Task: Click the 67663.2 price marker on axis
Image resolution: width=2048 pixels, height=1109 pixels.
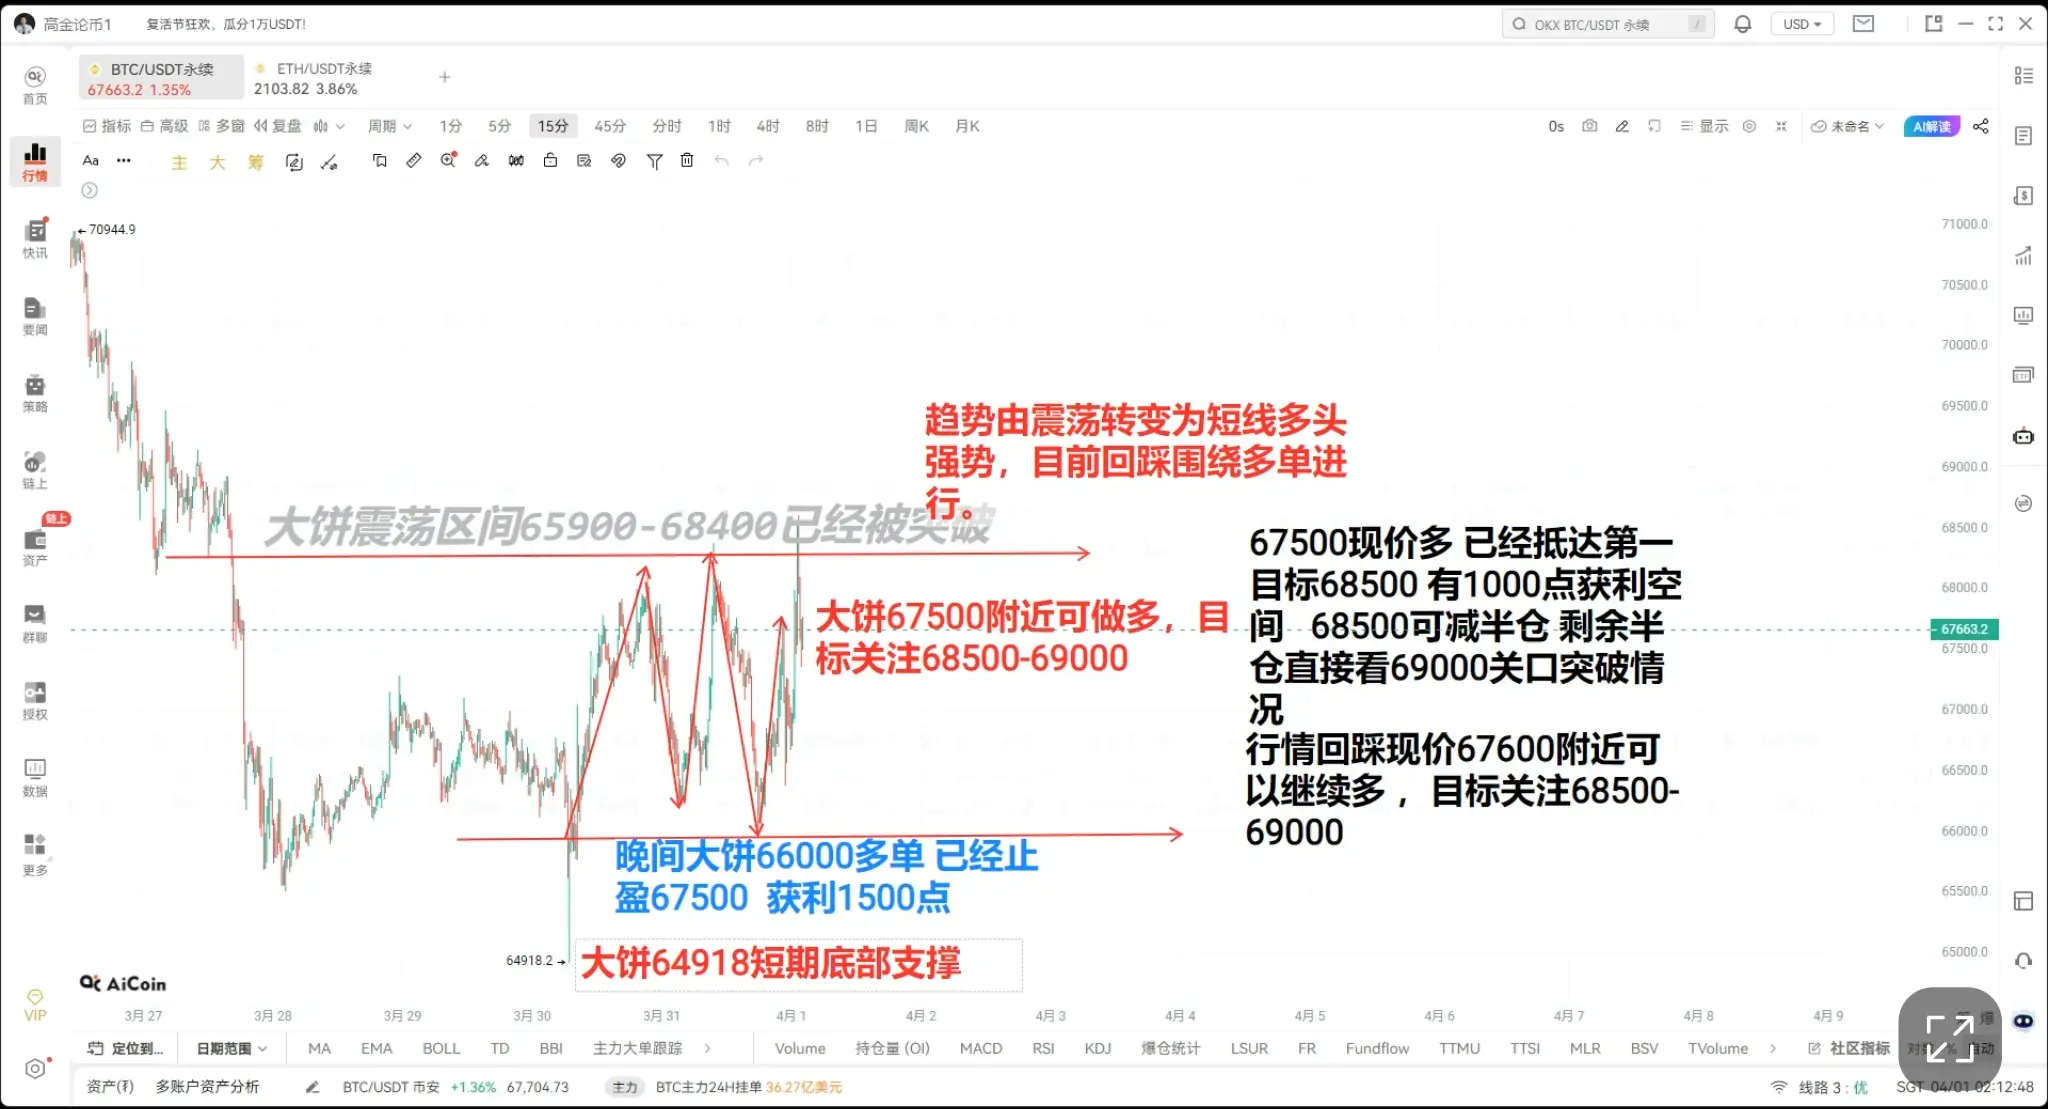Action: pyautogui.click(x=1963, y=629)
